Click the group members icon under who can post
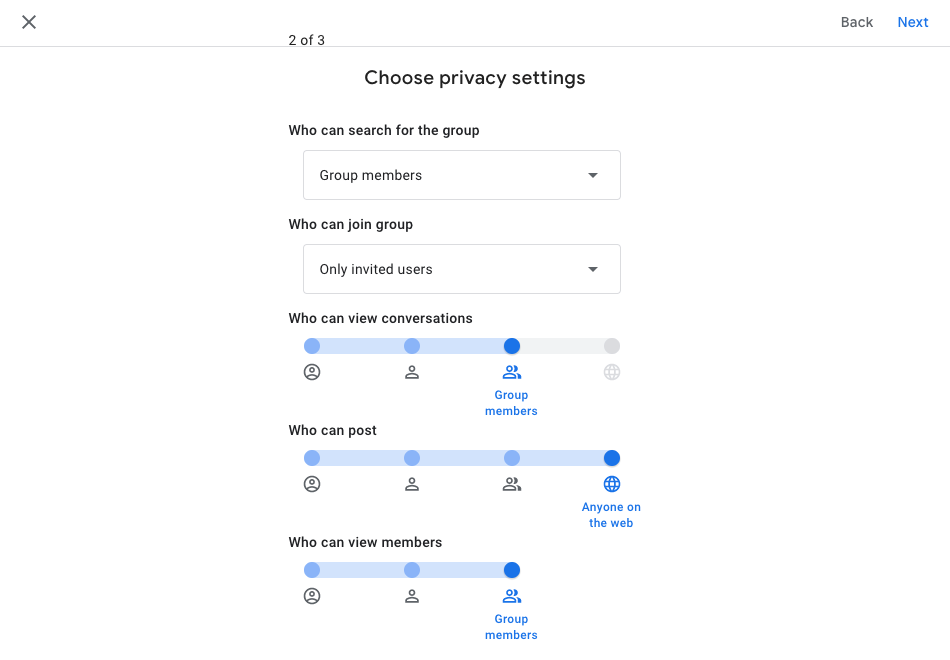950x660 pixels. [512, 484]
